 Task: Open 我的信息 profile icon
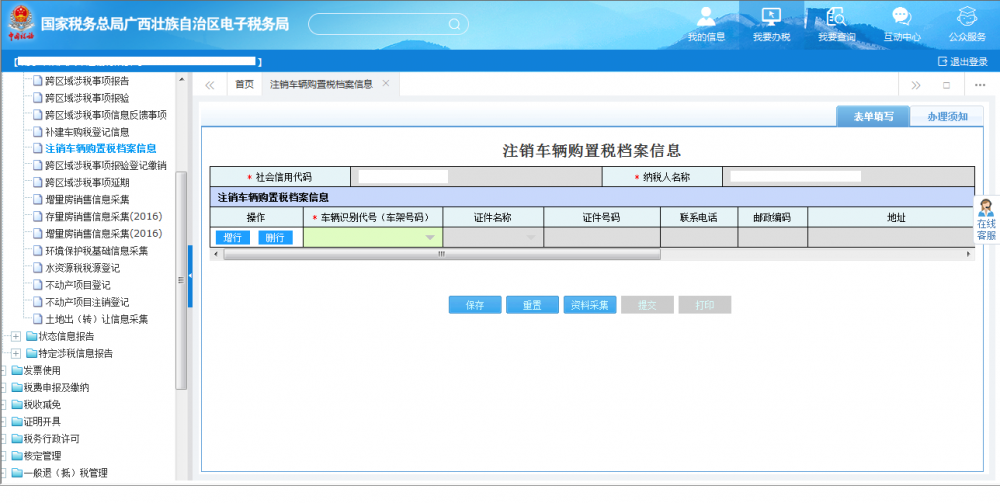(706, 17)
